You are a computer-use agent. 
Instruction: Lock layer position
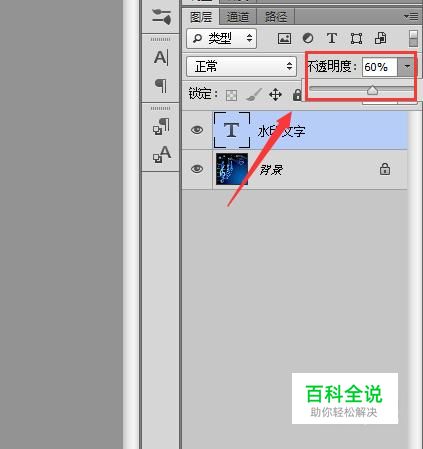(x=275, y=95)
